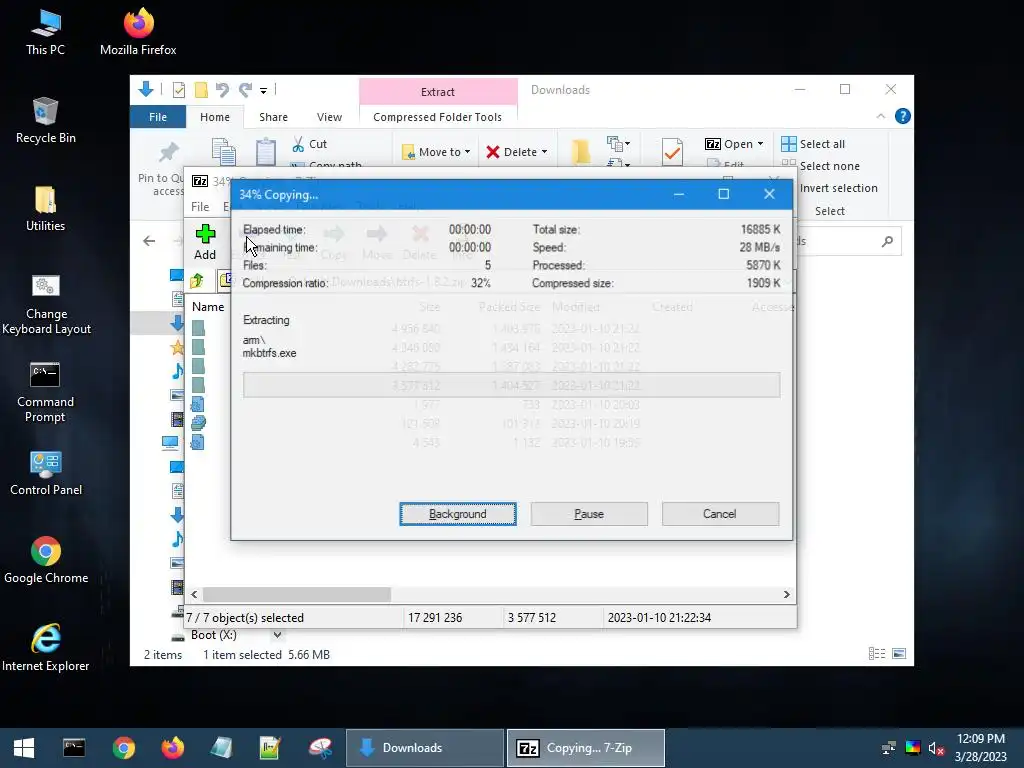Click network icon in system tray

pos(889,748)
